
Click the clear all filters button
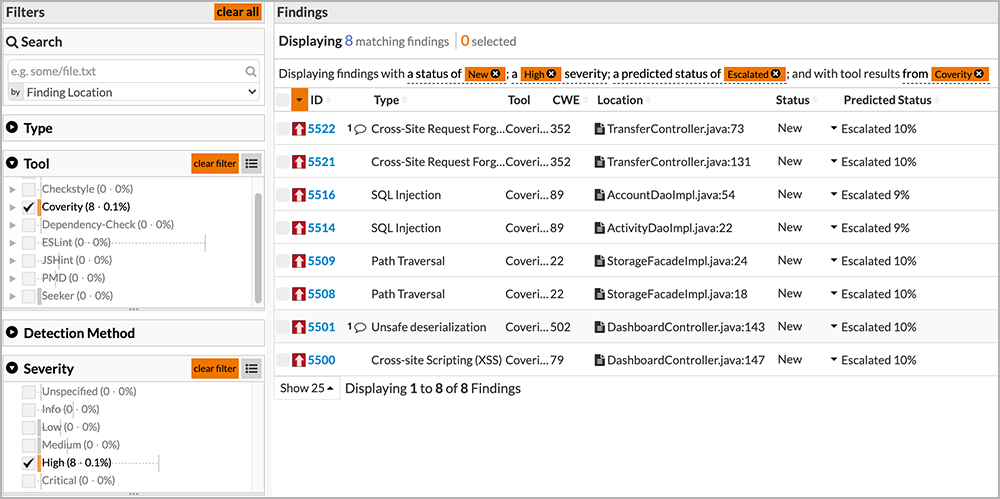[238, 11]
